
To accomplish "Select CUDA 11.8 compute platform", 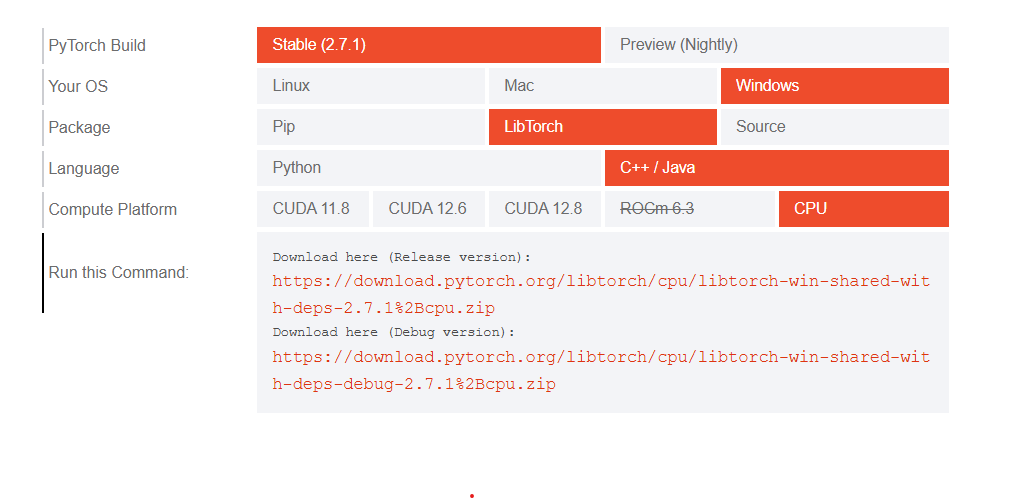I will pos(313,209).
